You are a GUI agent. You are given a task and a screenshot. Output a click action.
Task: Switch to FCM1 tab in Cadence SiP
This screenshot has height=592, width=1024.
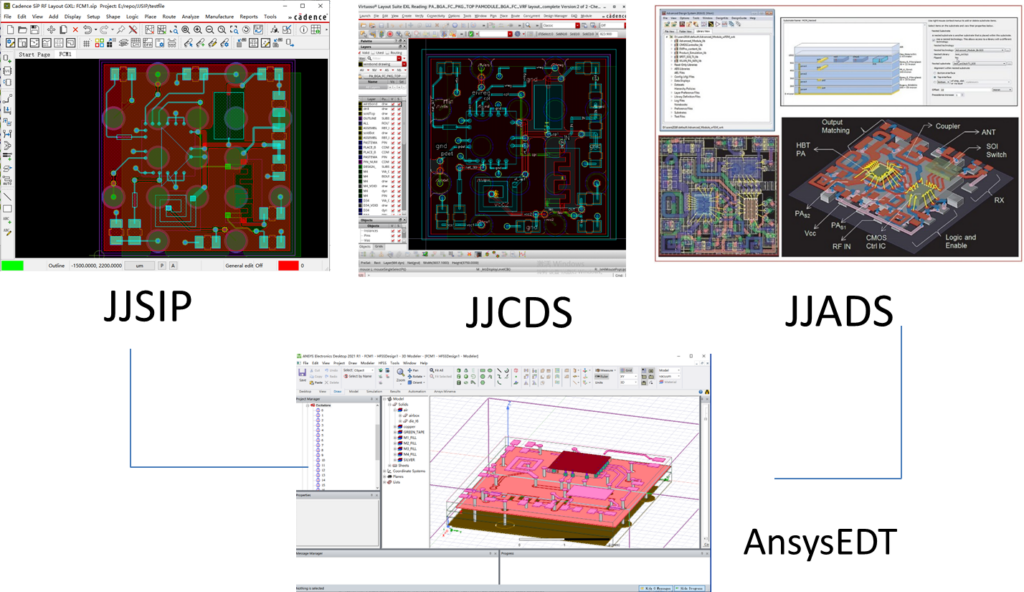click(x=65, y=54)
